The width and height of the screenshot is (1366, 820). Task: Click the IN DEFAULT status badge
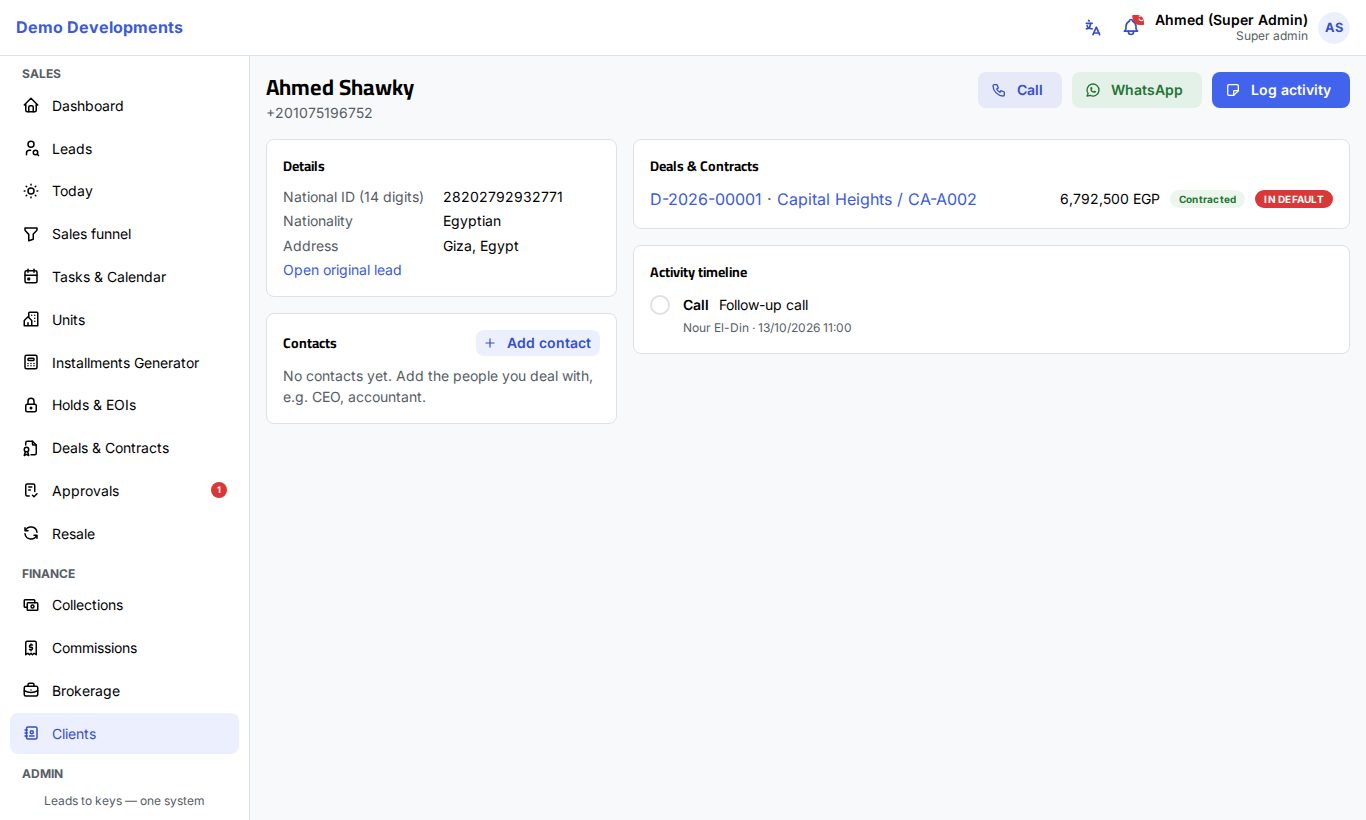tap(1294, 199)
